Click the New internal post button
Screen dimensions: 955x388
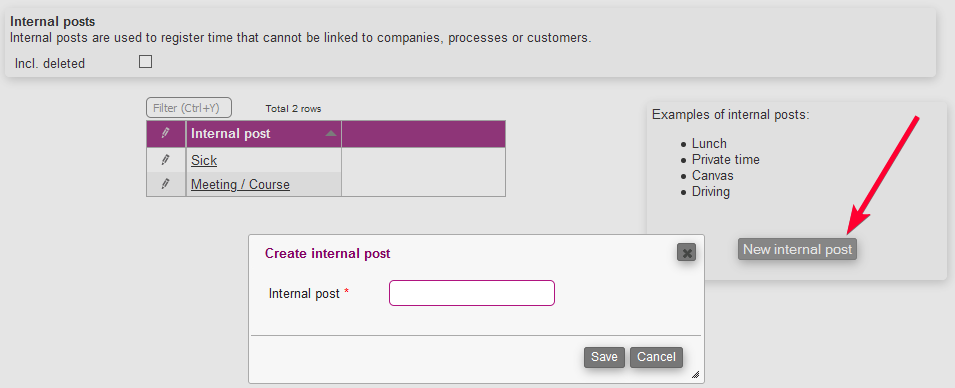tap(797, 249)
